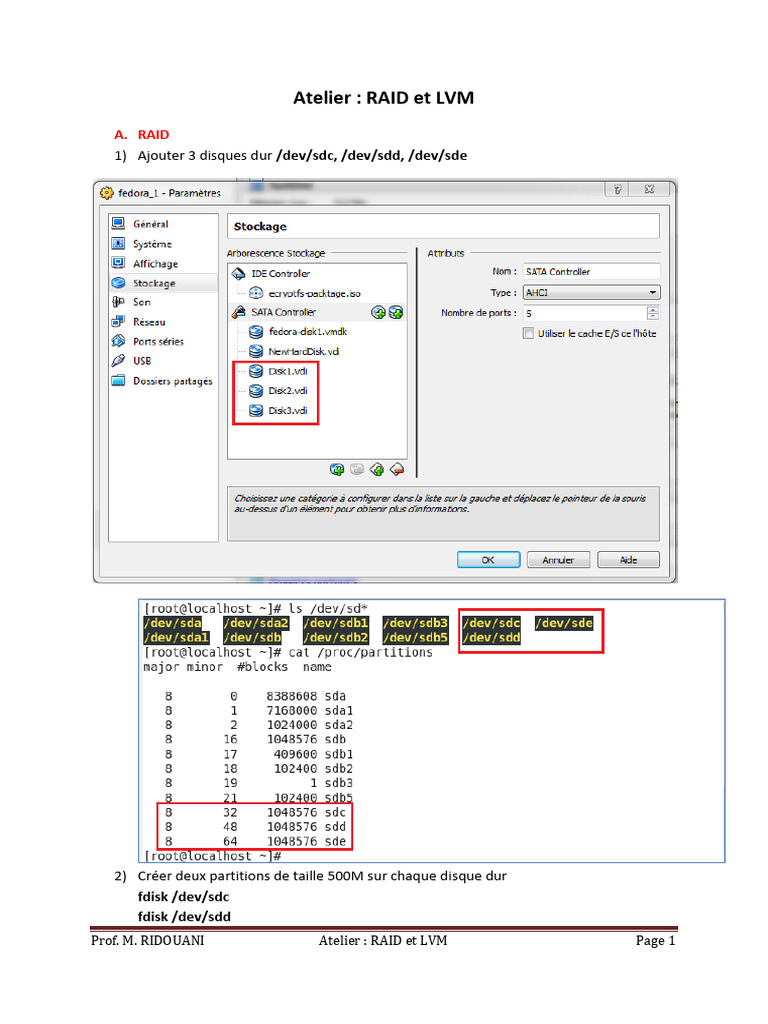Click the add hard disk icon on SATA Controller
This screenshot has height=1024, width=768.
pos(396,313)
